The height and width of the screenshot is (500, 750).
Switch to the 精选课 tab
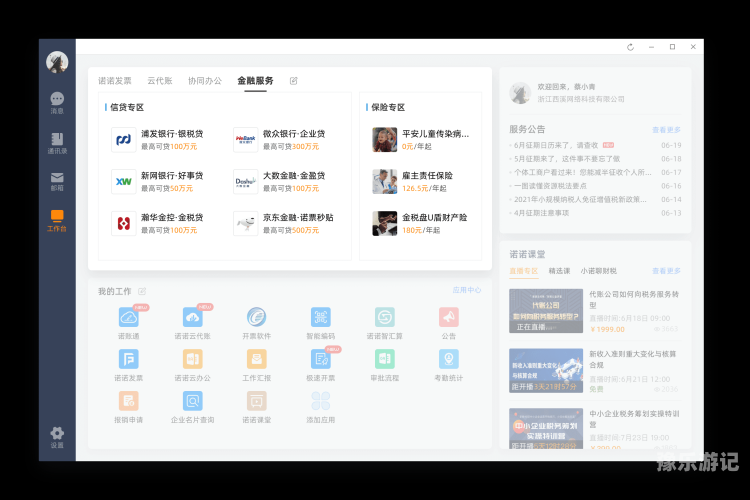(559, 271)
